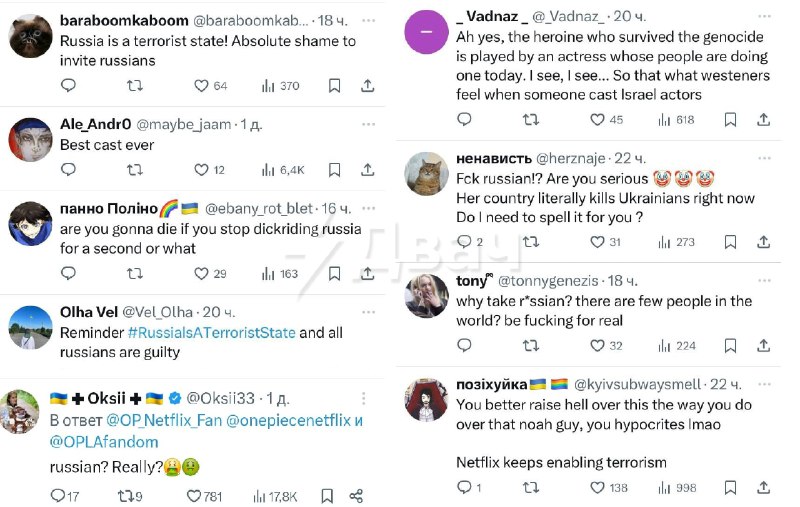
Task: Retweet the панно Поліно tweet
Action: 134,273
